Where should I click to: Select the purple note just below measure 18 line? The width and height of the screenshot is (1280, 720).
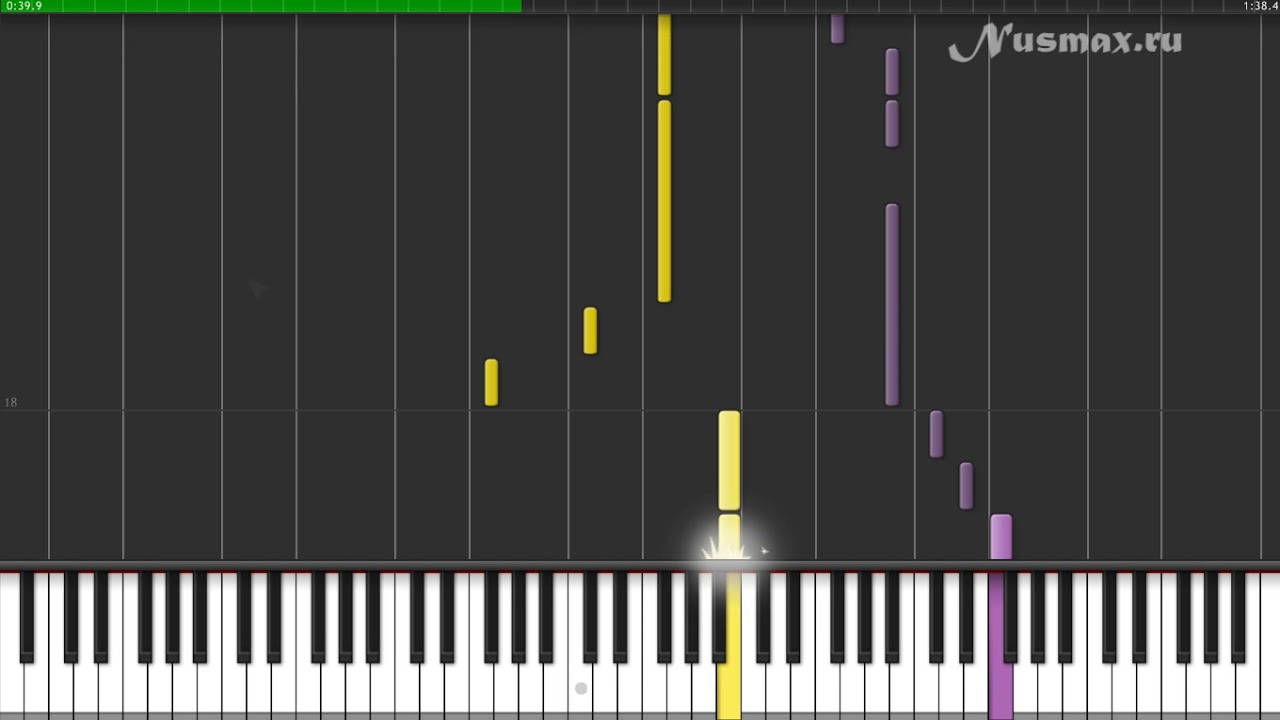(x=936, y=434)
